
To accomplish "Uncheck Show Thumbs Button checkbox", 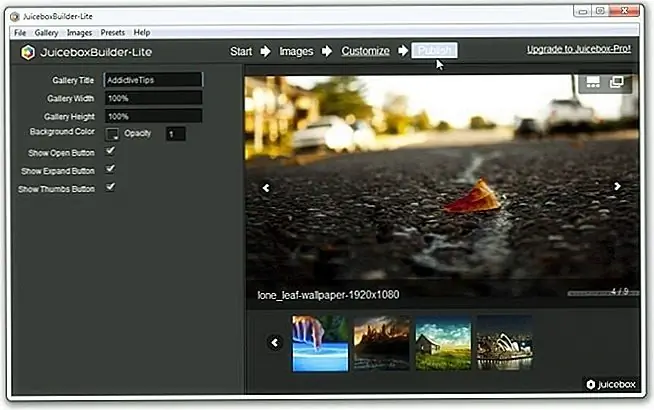I will pos(111,187).
